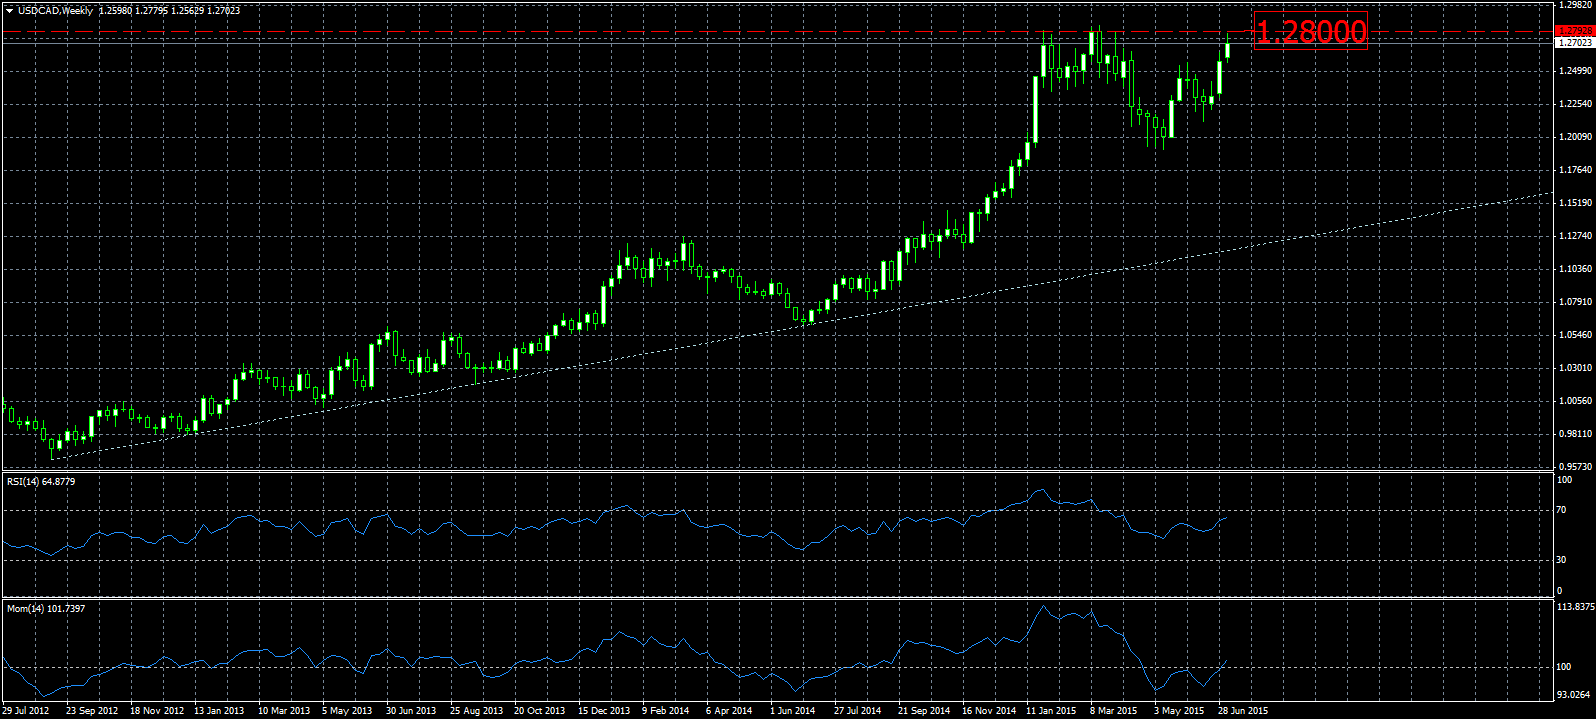Viewport: 1596px width, 719px height.
Task: Click the 11 Jan 2015 date label
Action: pyautogui.click(x=1051, y=711)
